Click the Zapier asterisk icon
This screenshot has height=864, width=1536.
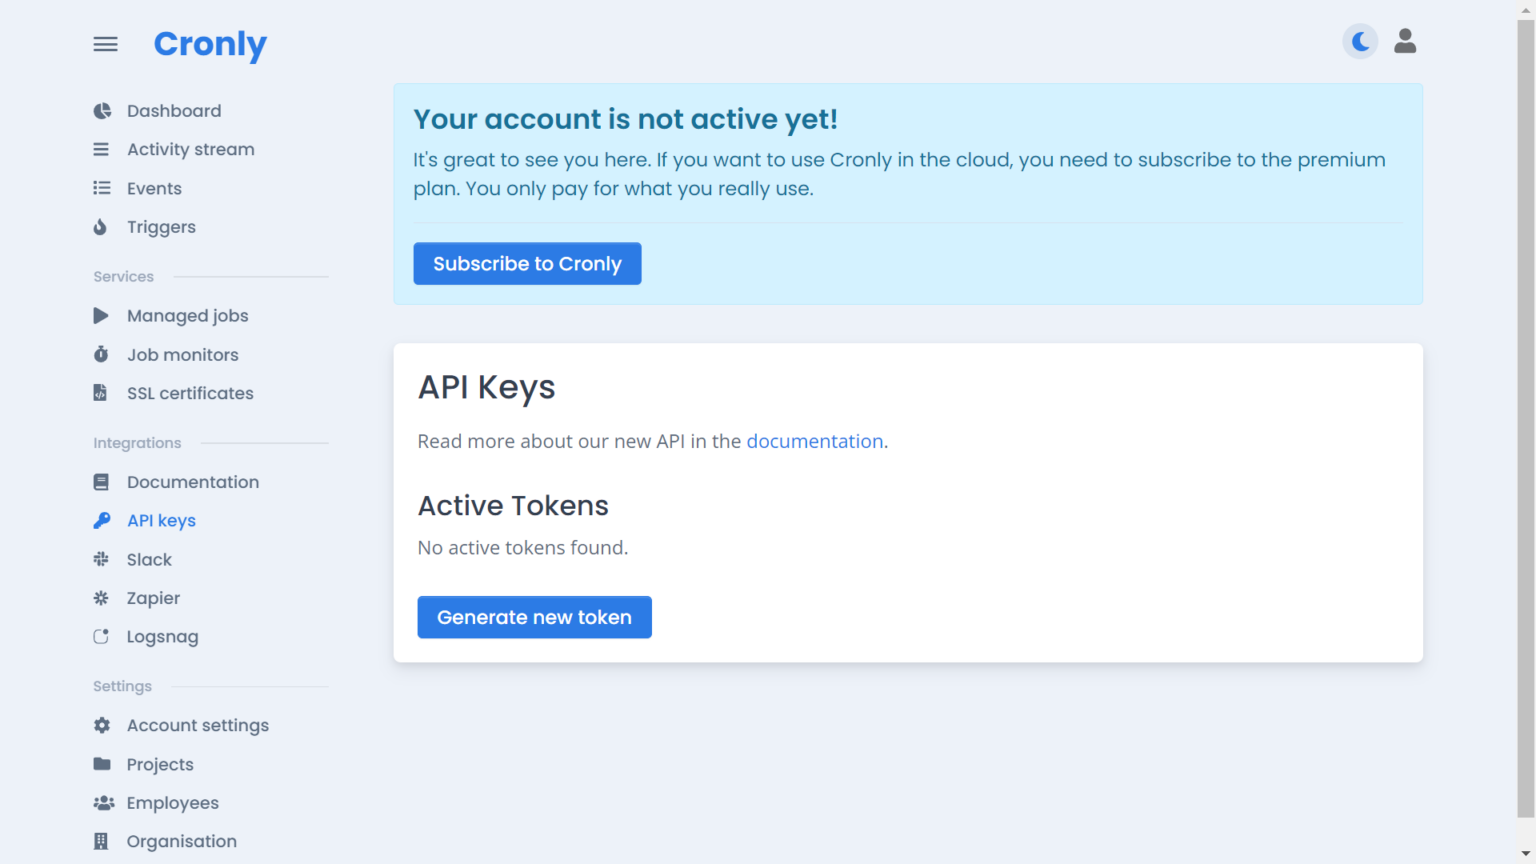pyautogui.click(x=101, y=598)
